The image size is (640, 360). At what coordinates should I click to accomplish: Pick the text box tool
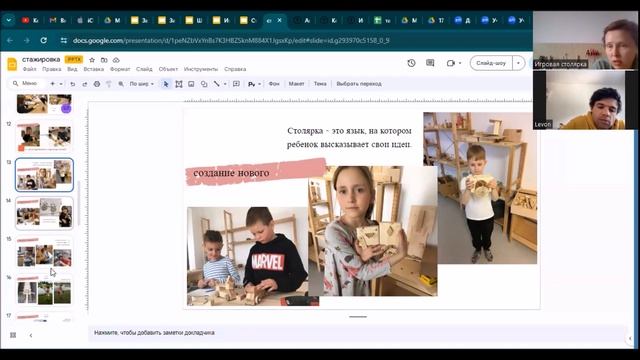(179, 84)
